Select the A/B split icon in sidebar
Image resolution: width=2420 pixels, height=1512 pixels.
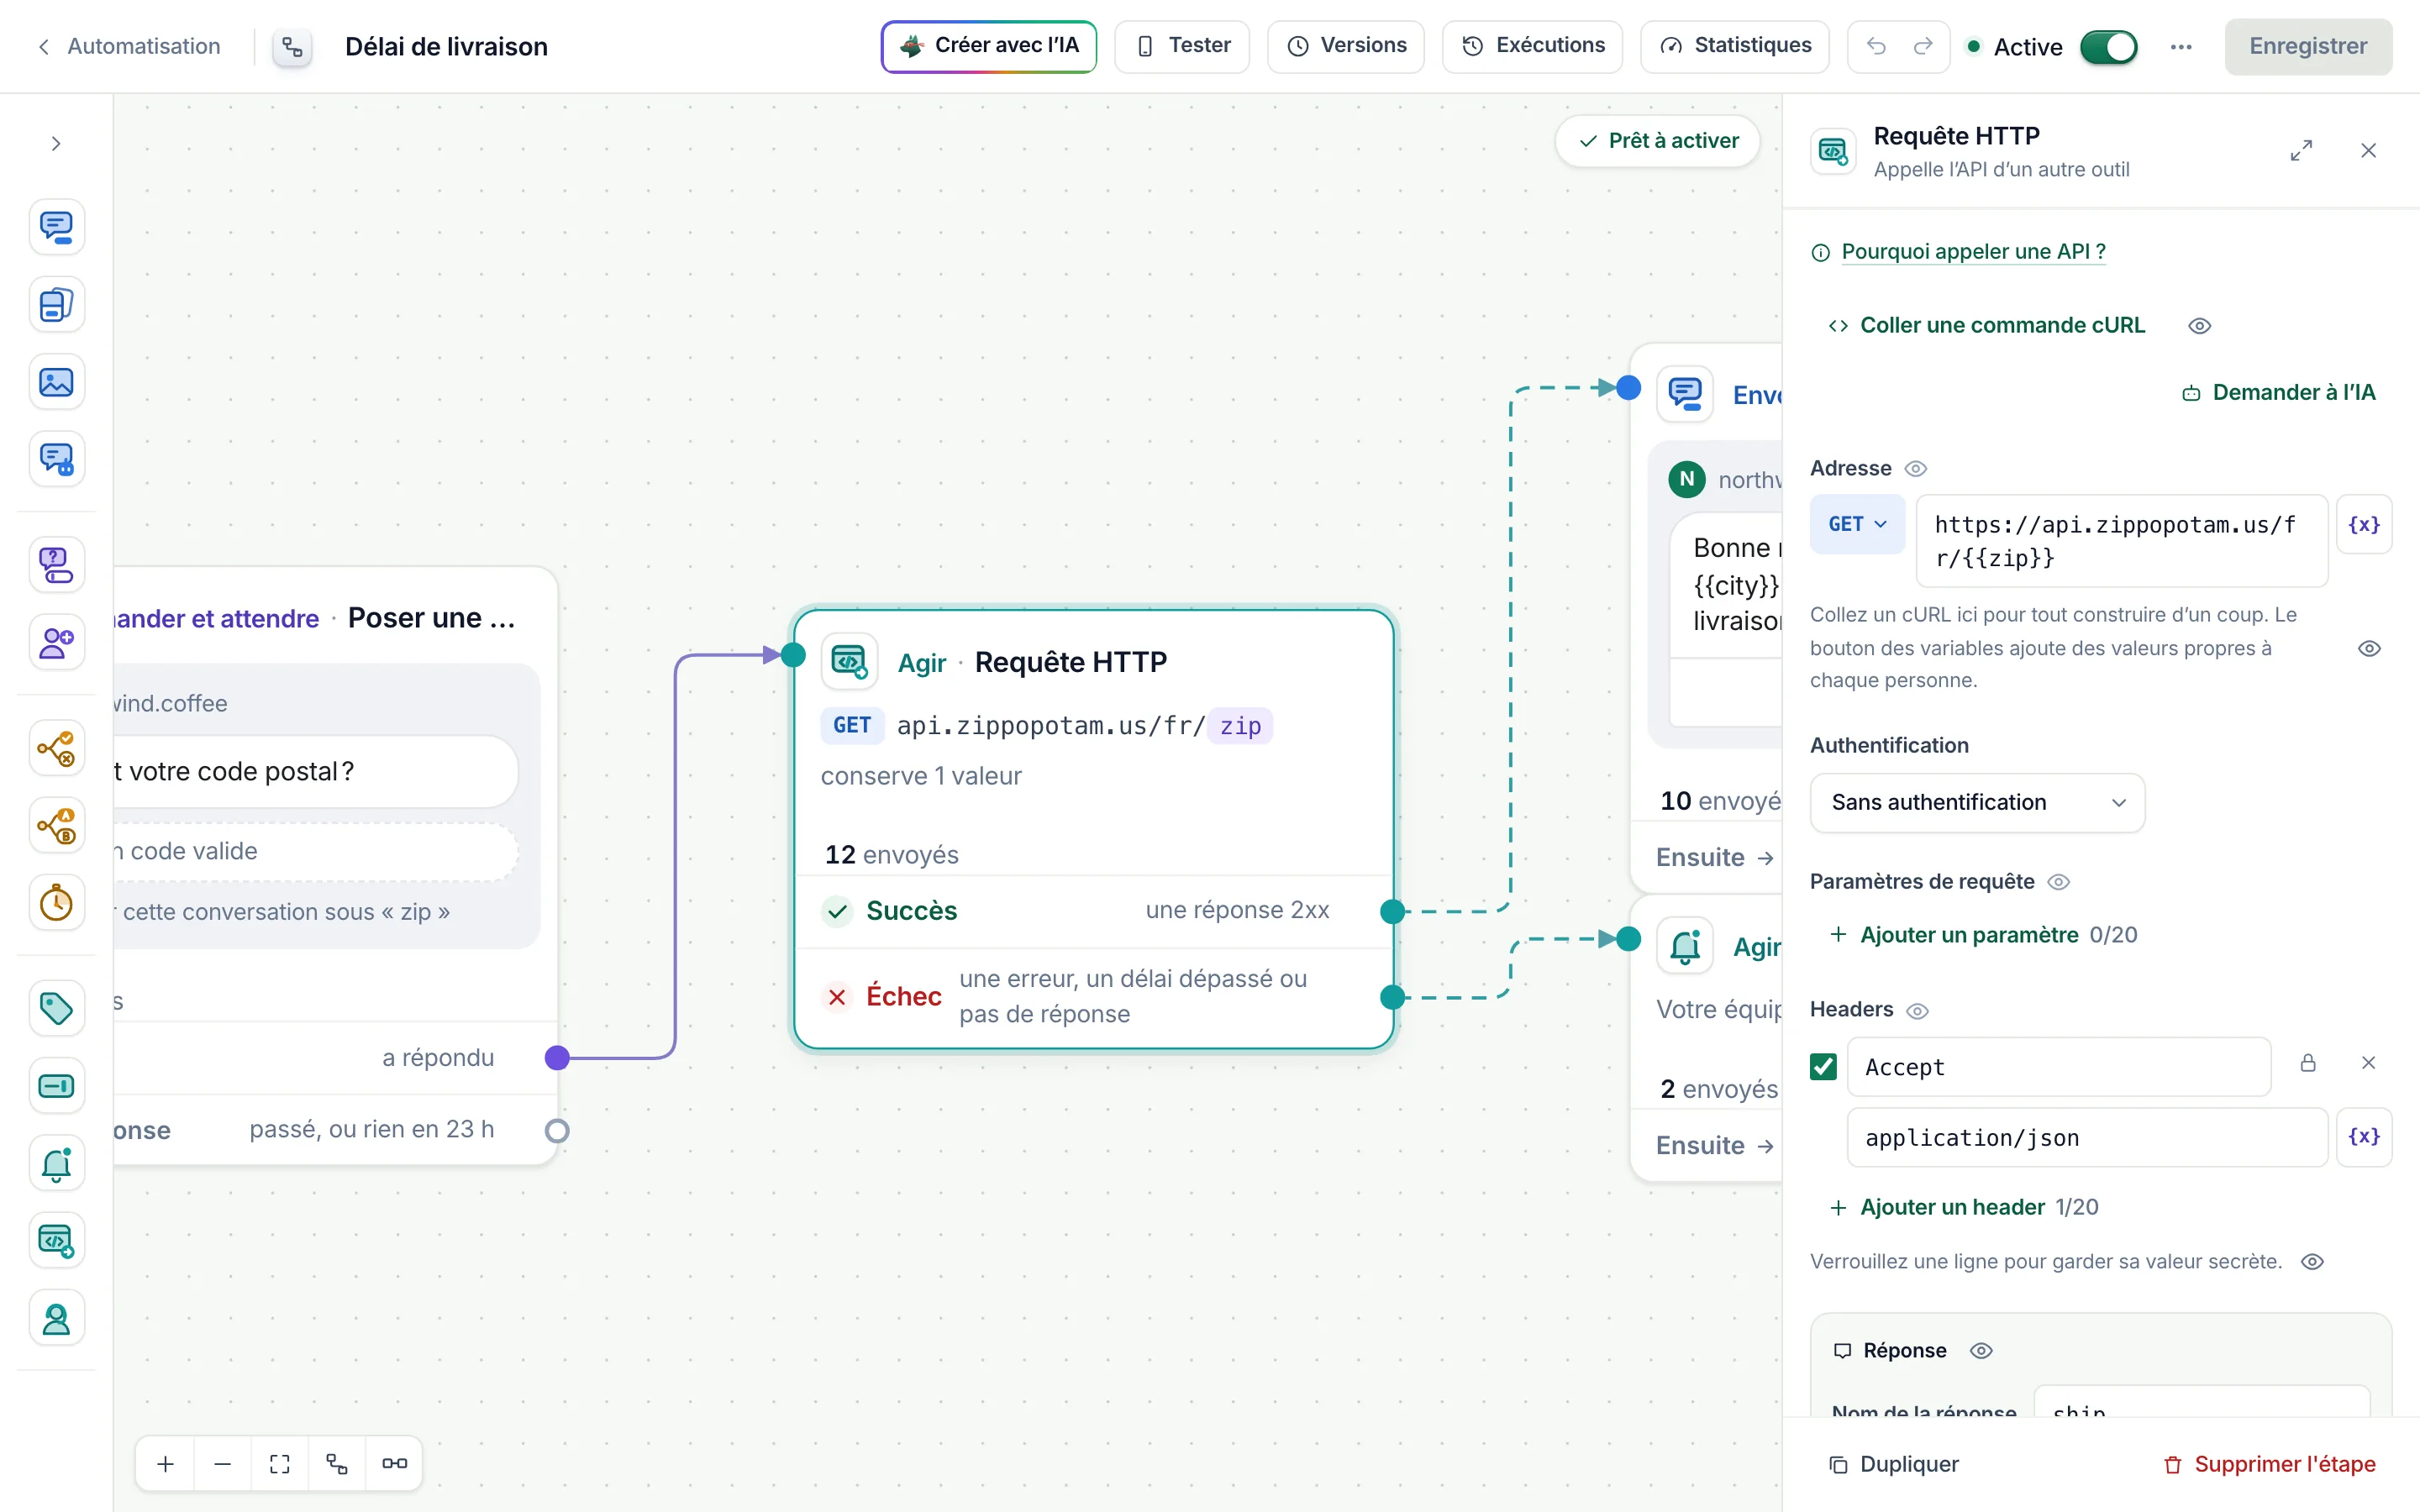coord(56,826)
